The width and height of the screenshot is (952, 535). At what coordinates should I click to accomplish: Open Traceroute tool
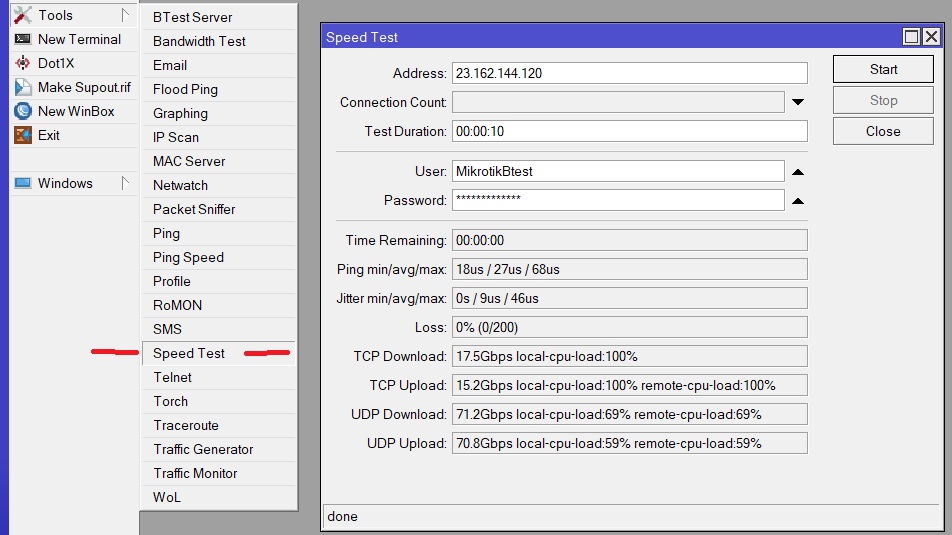(x=219, y=425)
